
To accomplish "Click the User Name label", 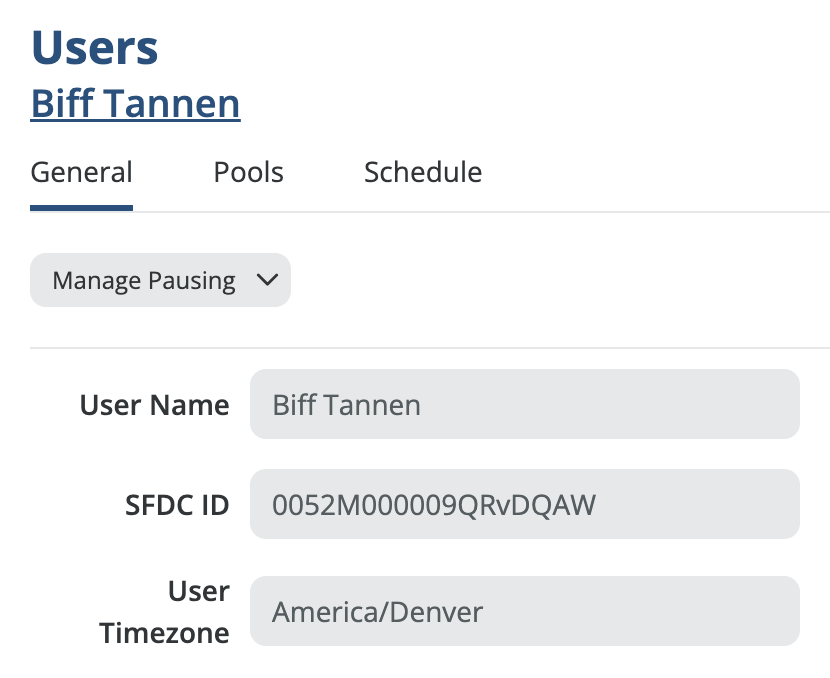I will click(154, 405).
